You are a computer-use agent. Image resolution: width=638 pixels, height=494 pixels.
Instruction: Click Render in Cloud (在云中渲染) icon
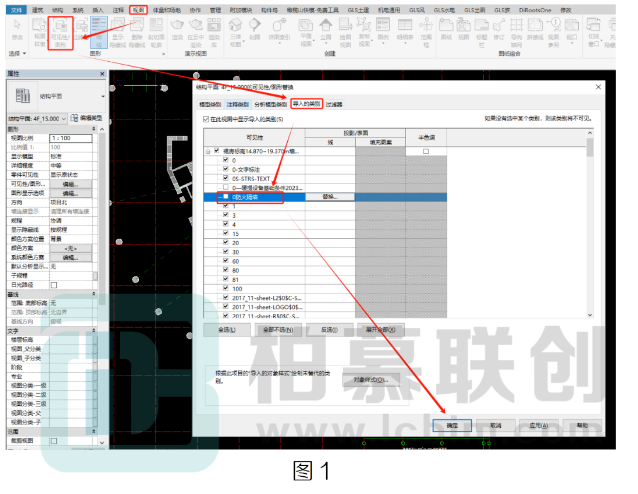196,33
